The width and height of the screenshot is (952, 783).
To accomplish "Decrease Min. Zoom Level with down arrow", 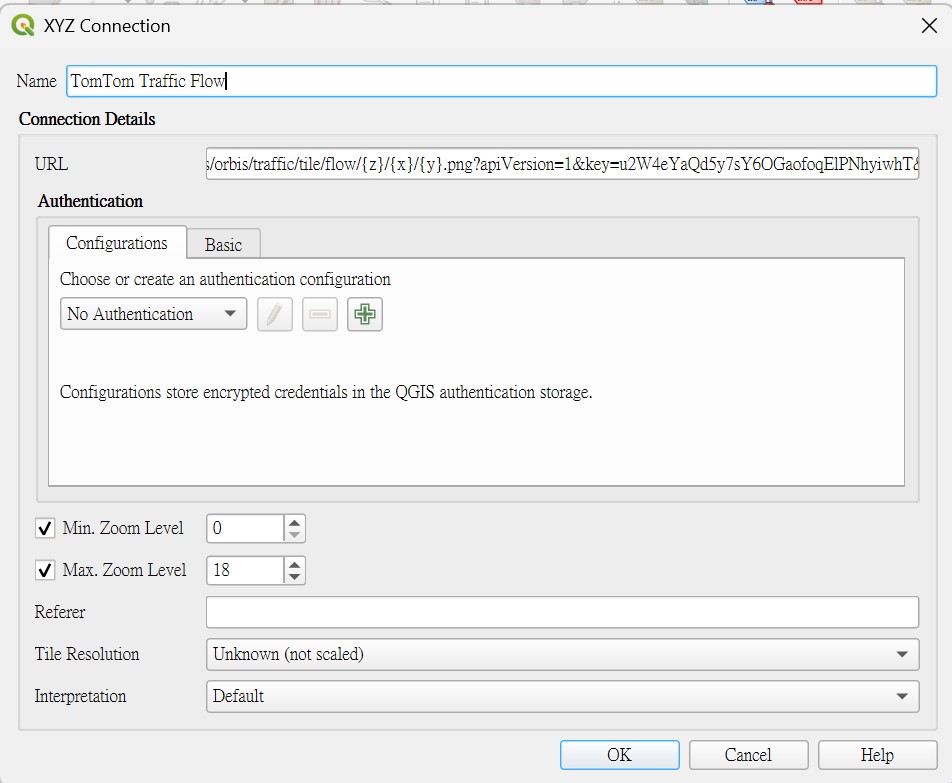I will [294, 535].
